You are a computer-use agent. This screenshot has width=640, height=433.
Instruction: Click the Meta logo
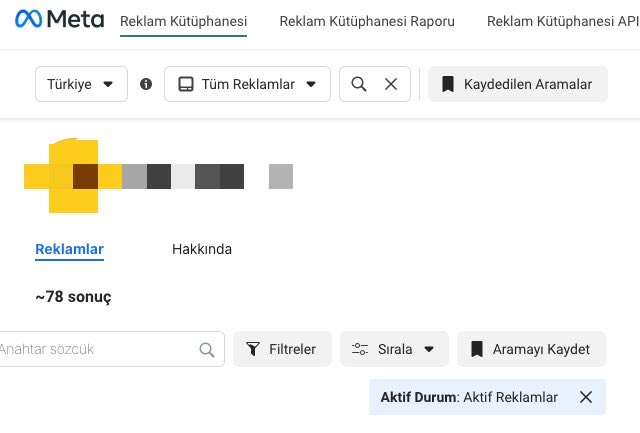coord(60,19)
